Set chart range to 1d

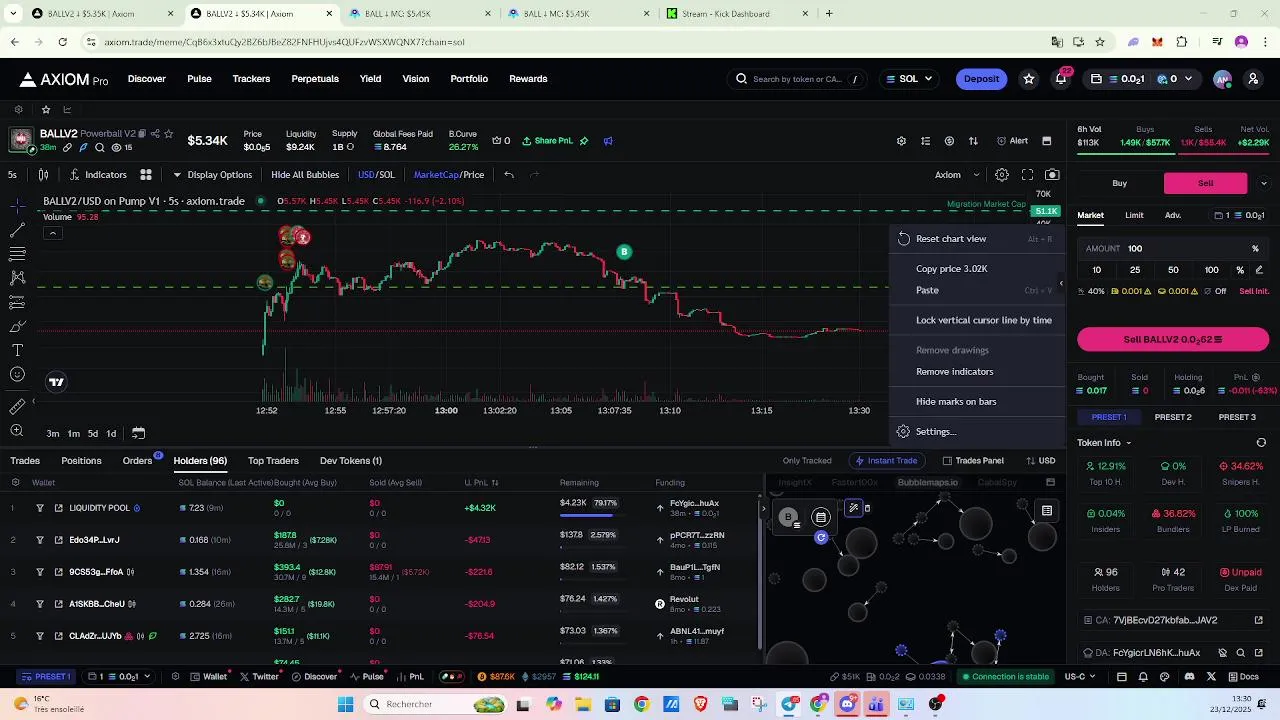[x=111, y=434]
